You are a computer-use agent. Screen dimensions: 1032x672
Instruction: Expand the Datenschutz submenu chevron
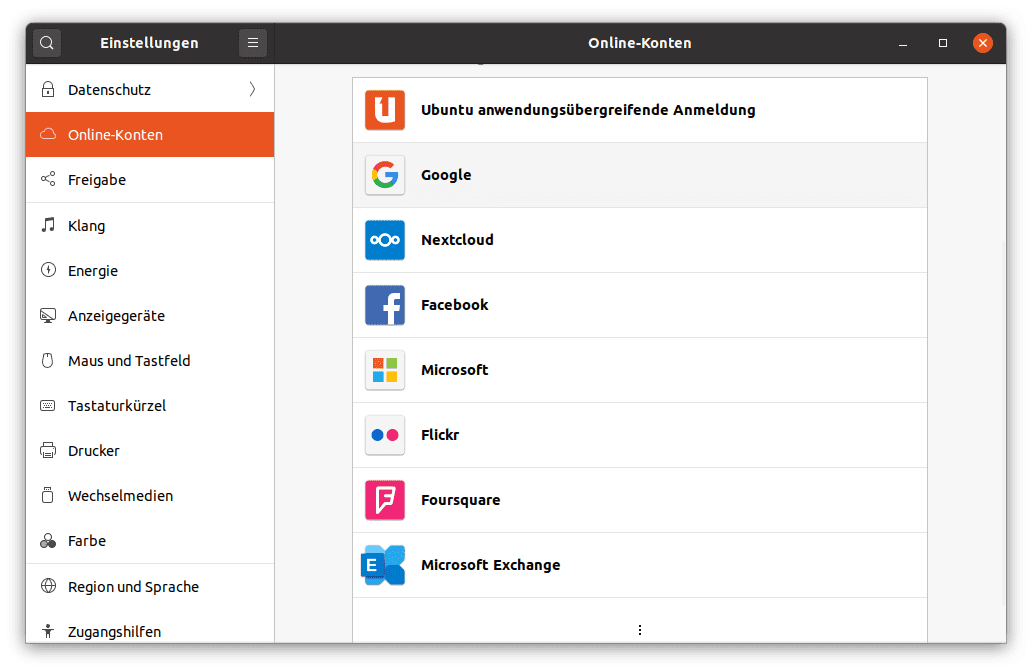252,90
